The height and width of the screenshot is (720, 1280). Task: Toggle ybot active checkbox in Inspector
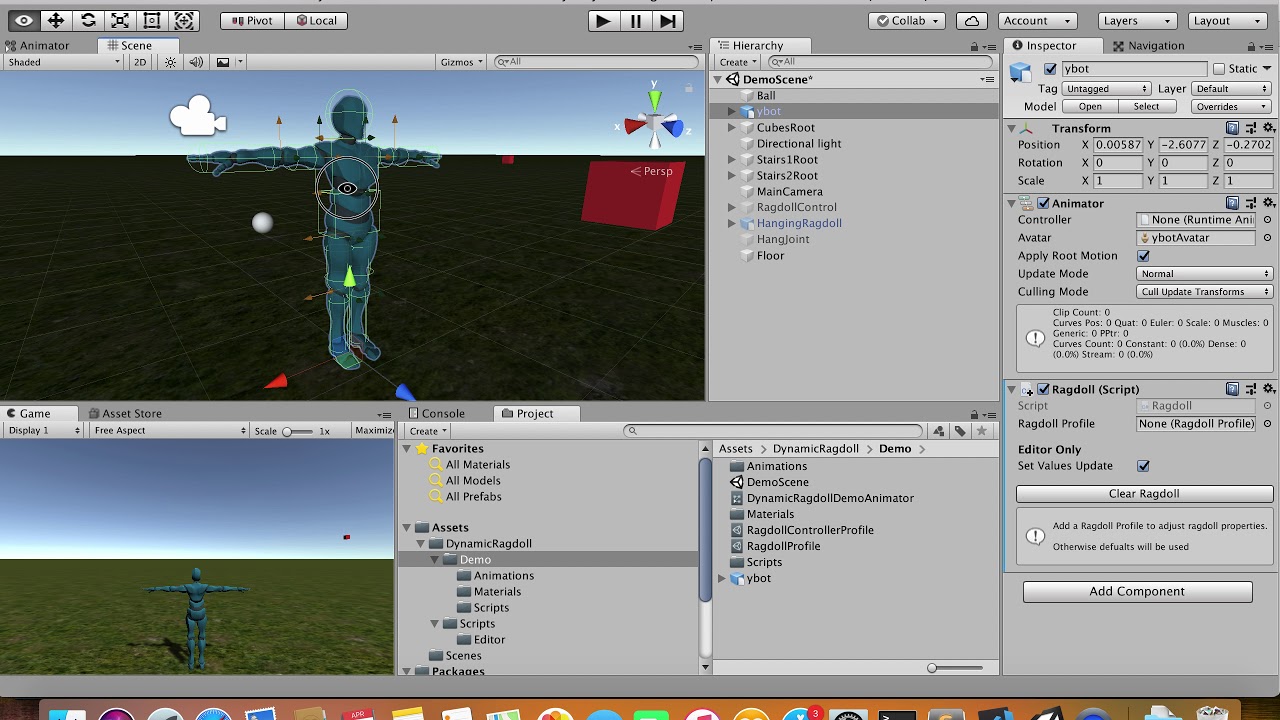click(1050, 69)
